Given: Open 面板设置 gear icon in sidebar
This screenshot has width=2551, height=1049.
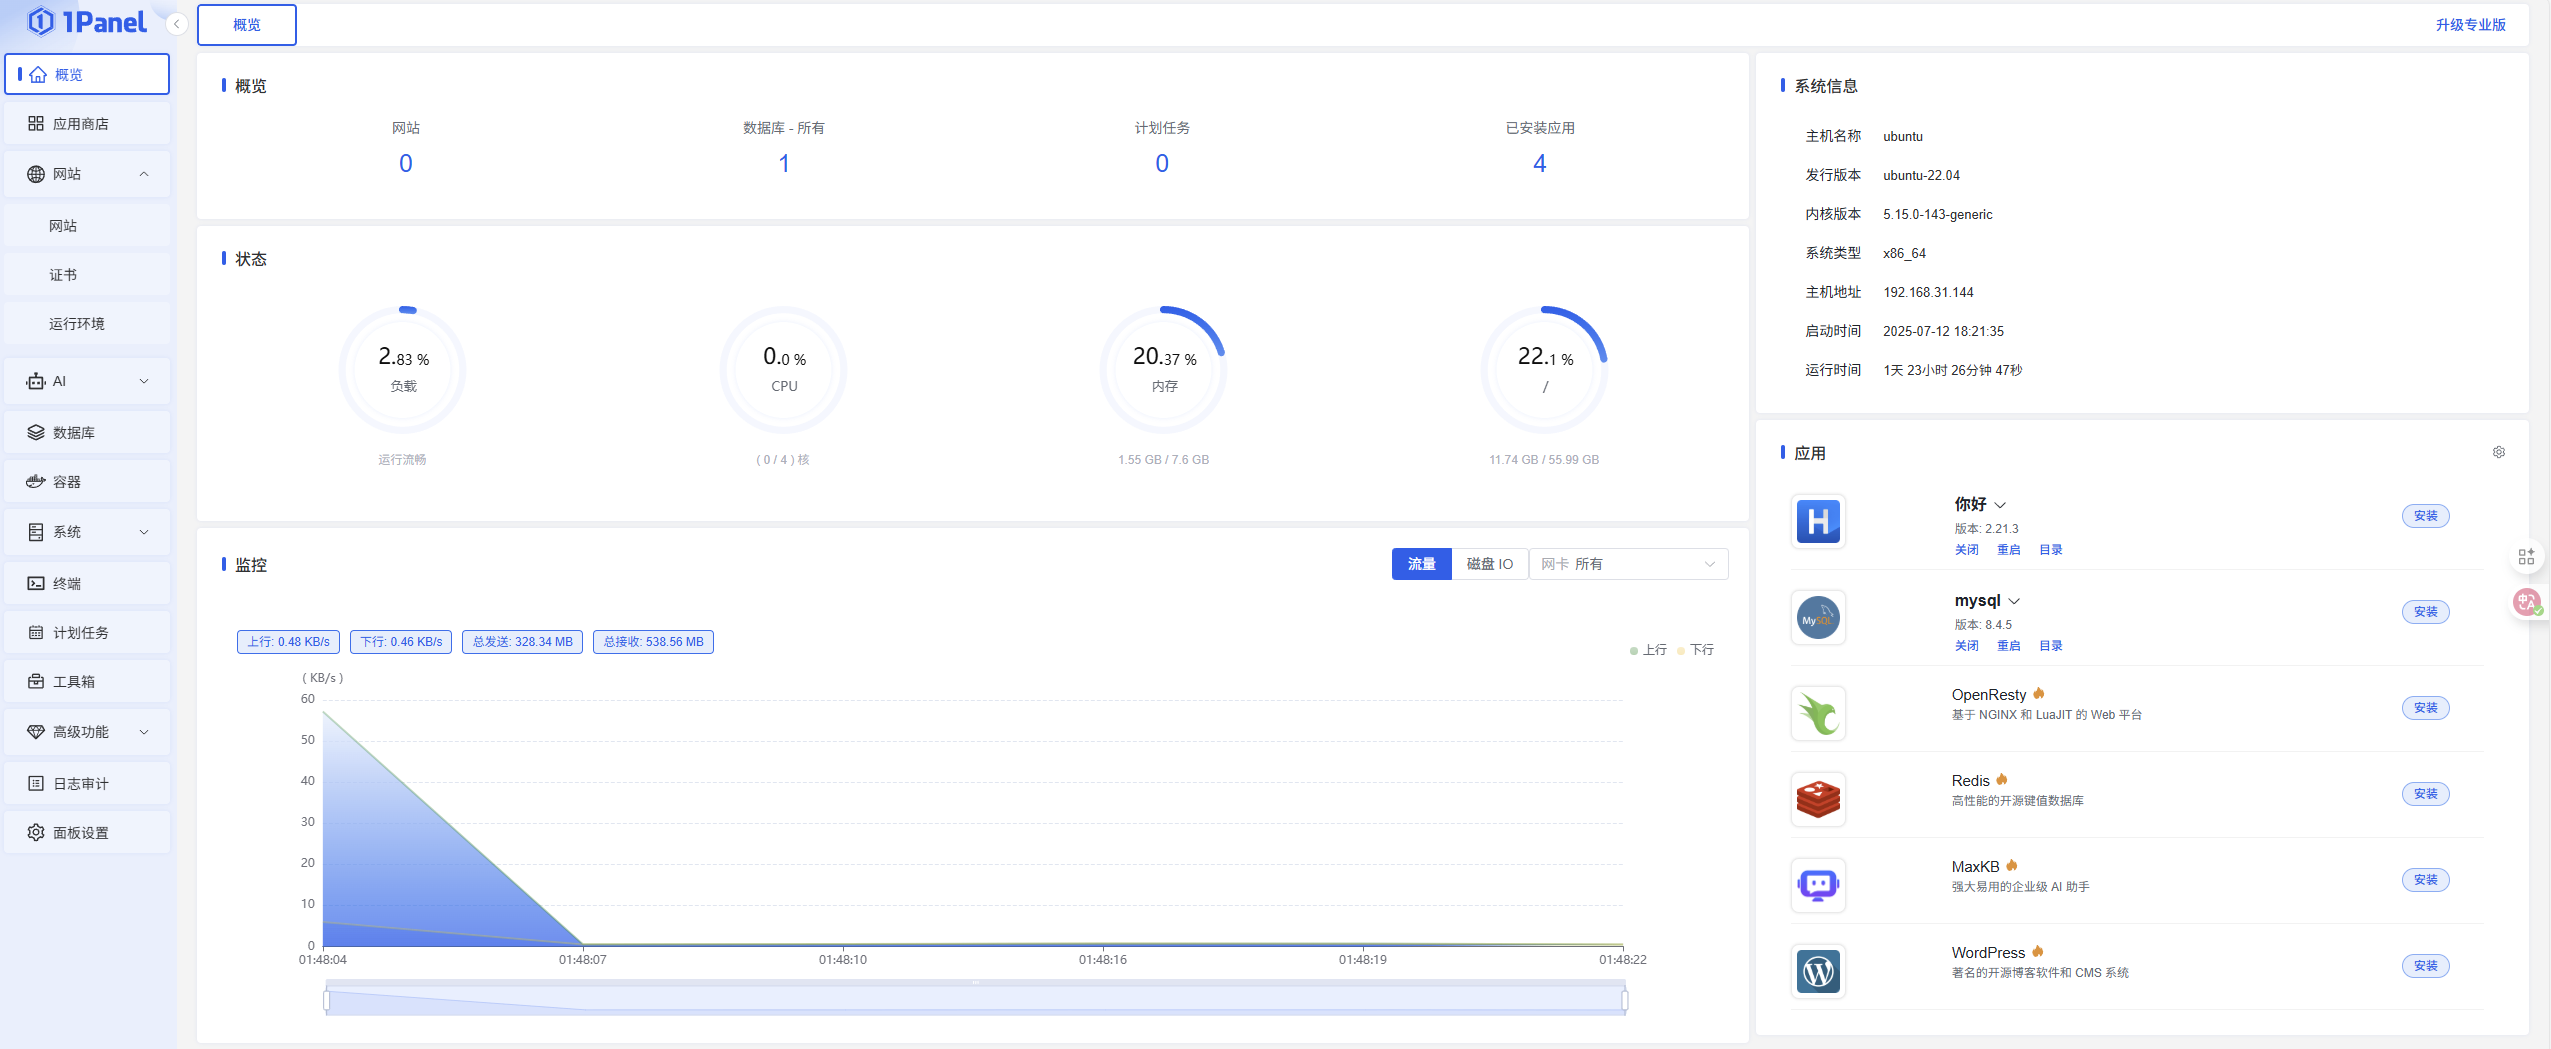Looking at the screenshot, I should pyautogui.click(x=36, y=833).
